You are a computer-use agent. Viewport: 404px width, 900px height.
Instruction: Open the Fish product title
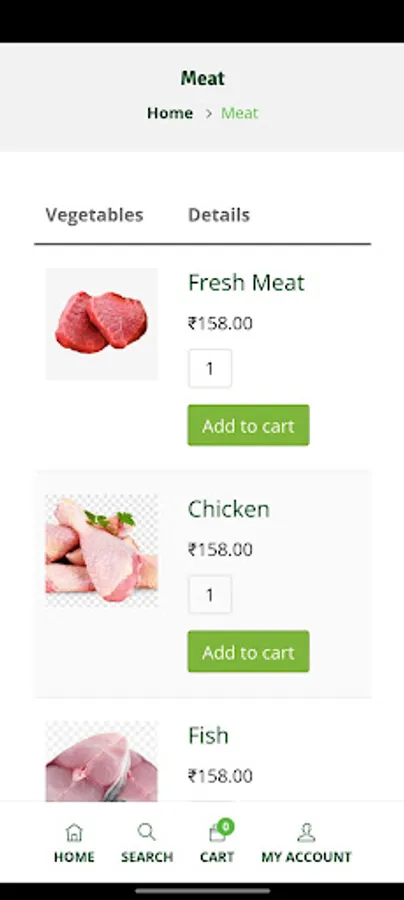point(208,735)
